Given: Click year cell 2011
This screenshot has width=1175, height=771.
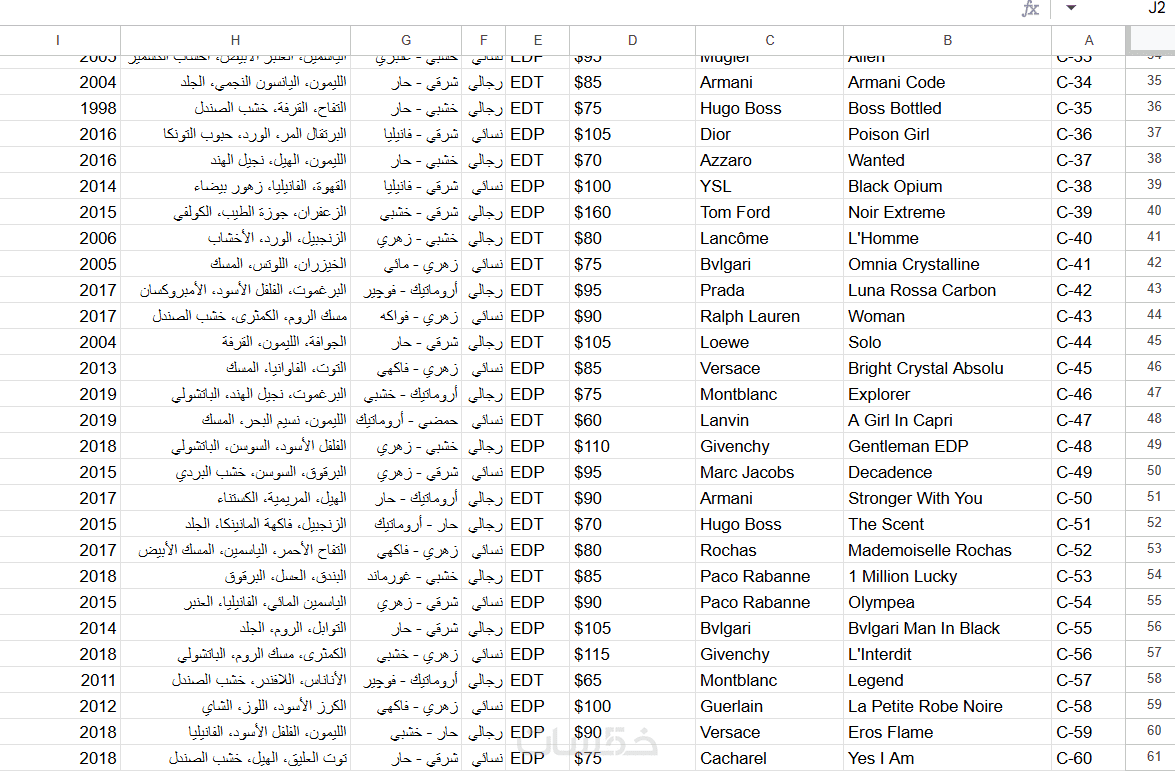Looking at the screenshot, I should tap(60, 680).
